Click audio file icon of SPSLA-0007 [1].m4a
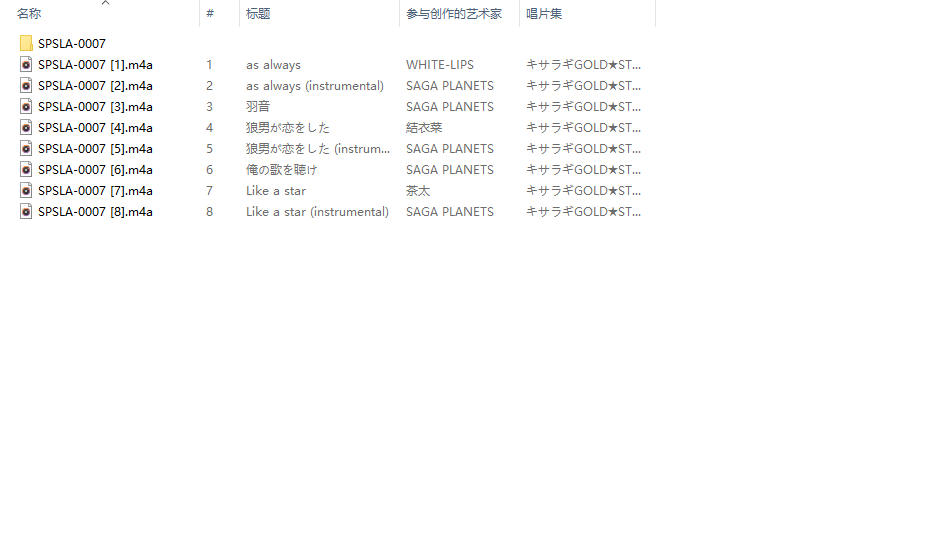Viewport: 936px width, 535px height. tap(26, 64)
